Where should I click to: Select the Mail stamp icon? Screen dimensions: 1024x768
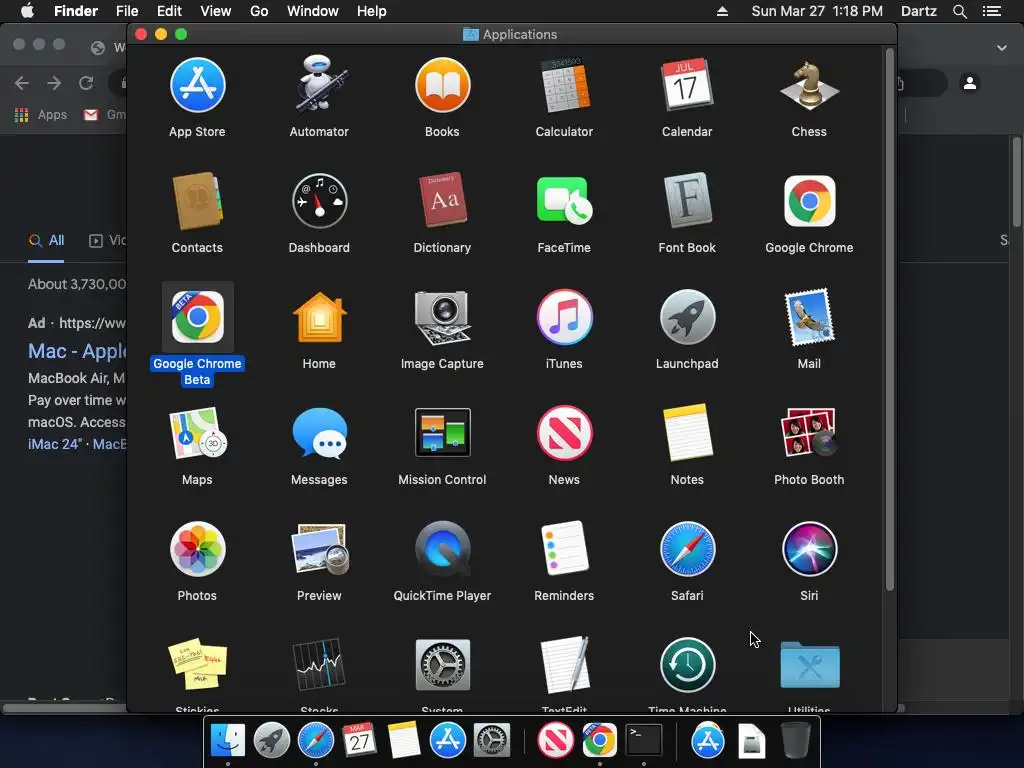[x=809, y=317]
